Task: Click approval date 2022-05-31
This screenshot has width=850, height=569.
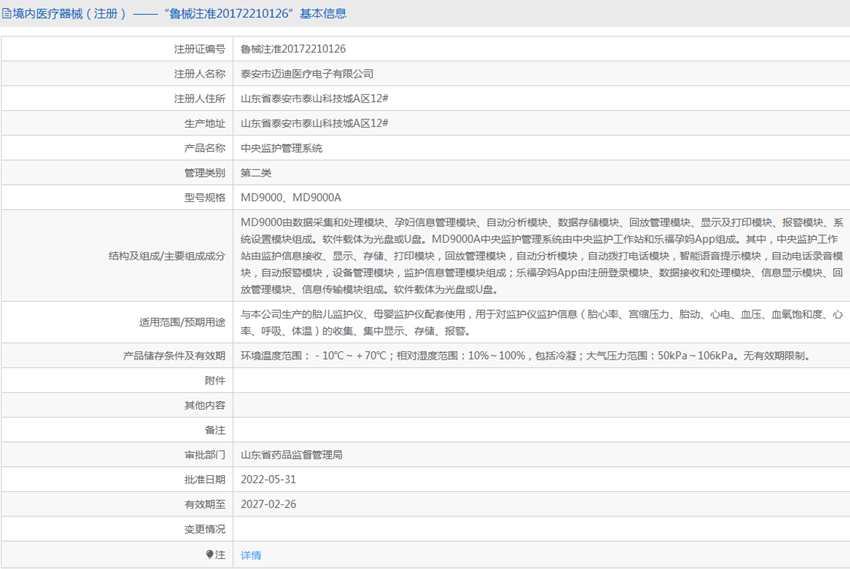Action: 268,480
